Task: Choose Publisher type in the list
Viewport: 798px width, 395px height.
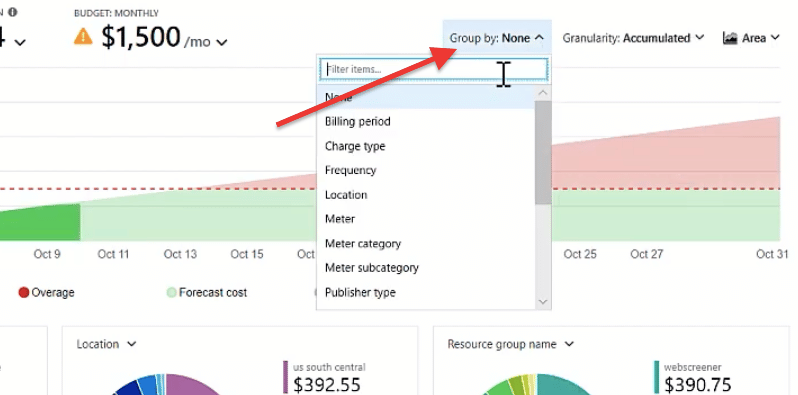Action: click(x=425, y=292)
